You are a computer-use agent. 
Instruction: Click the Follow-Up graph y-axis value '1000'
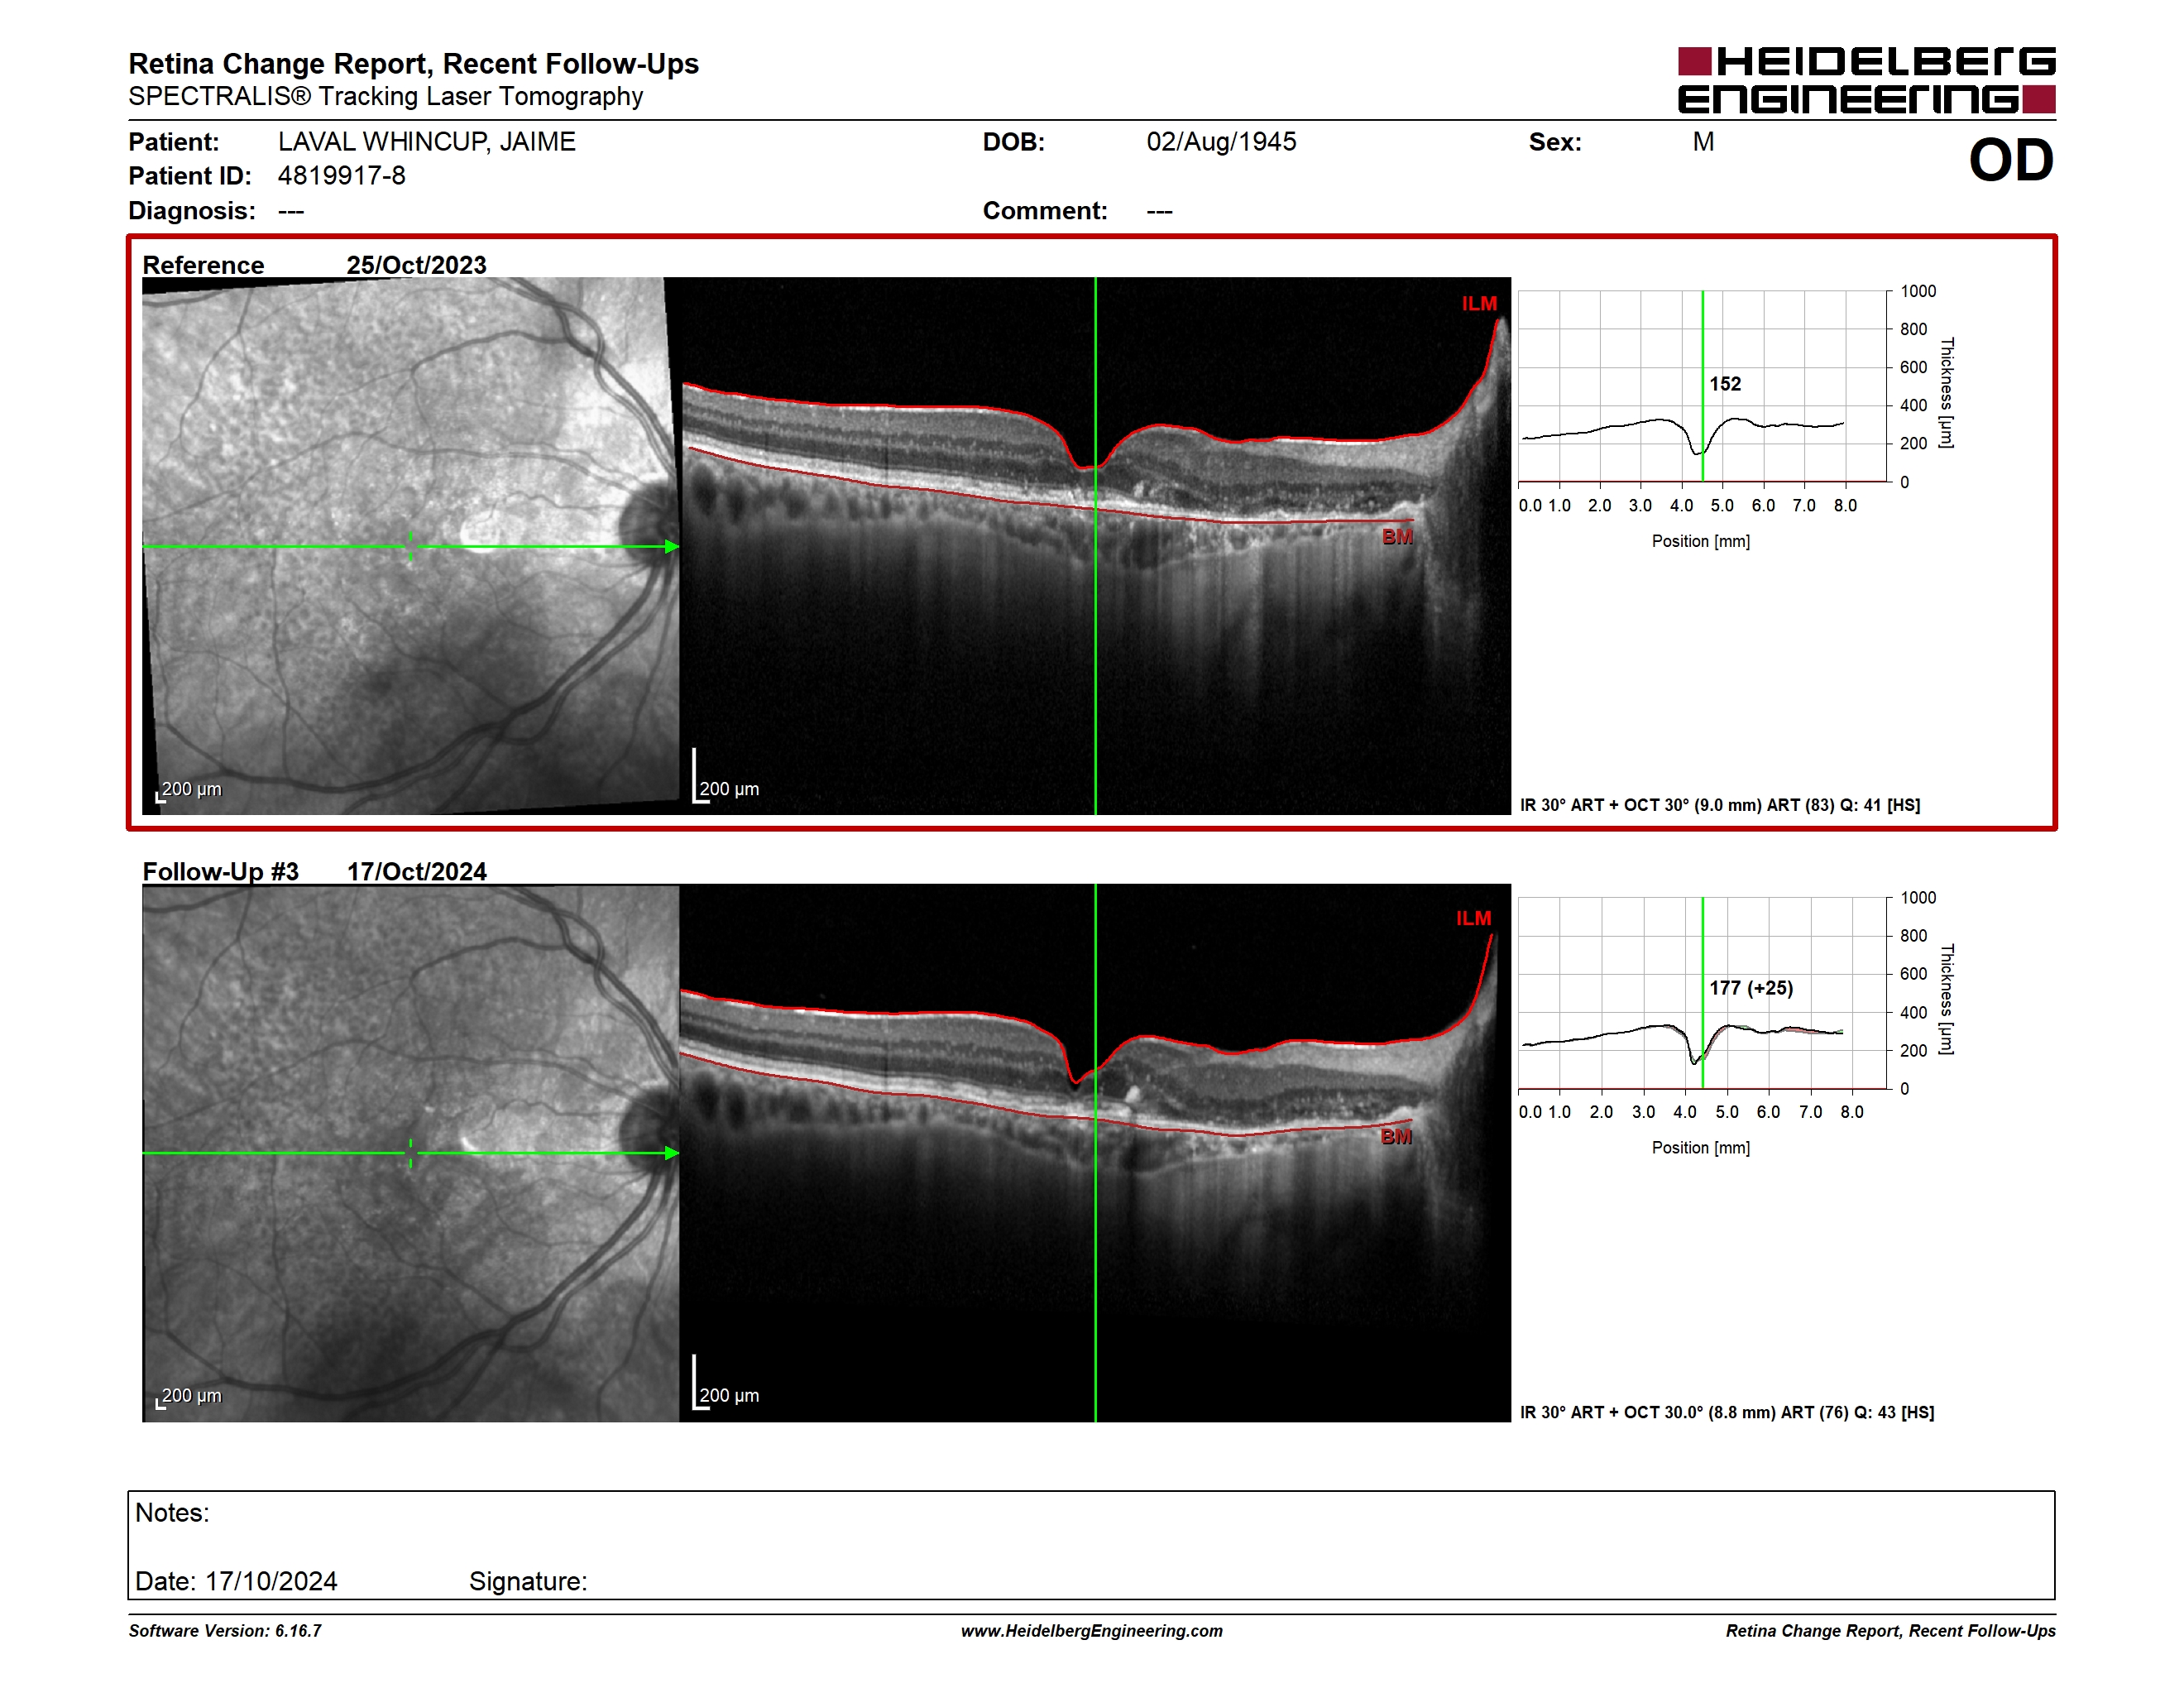[x=1918, y=898]
